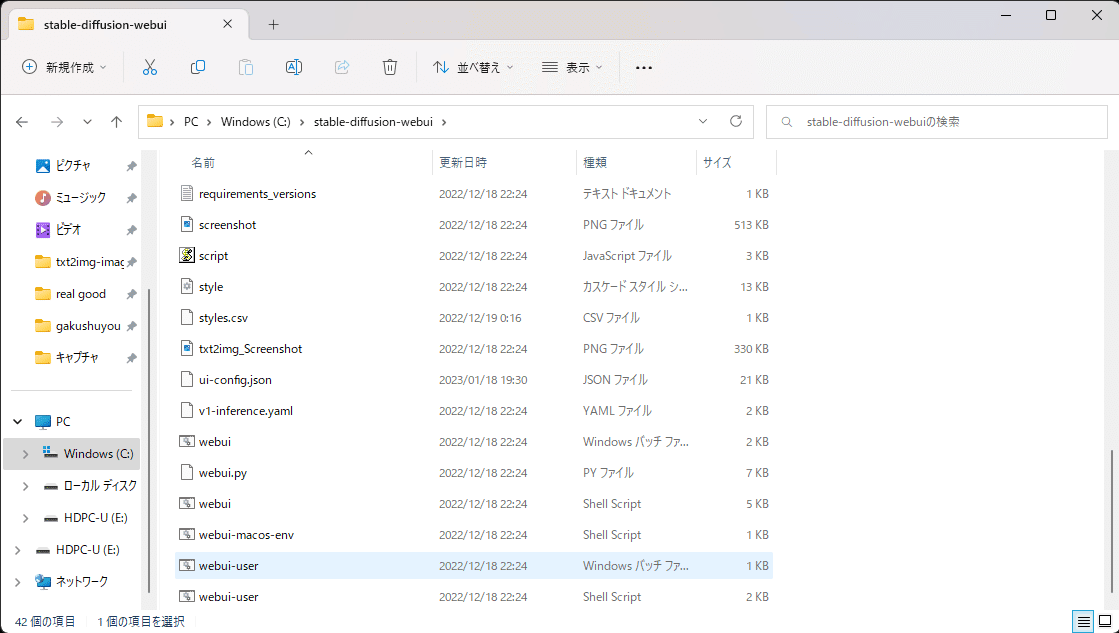
Task: Click the Delete trash can icon
Action: click(x=390, y=67)
